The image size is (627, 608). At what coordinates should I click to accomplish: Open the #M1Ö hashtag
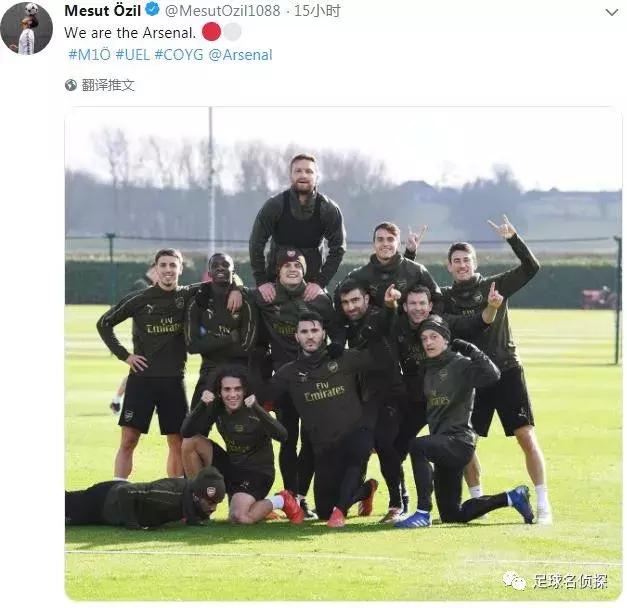pos(89,54)
